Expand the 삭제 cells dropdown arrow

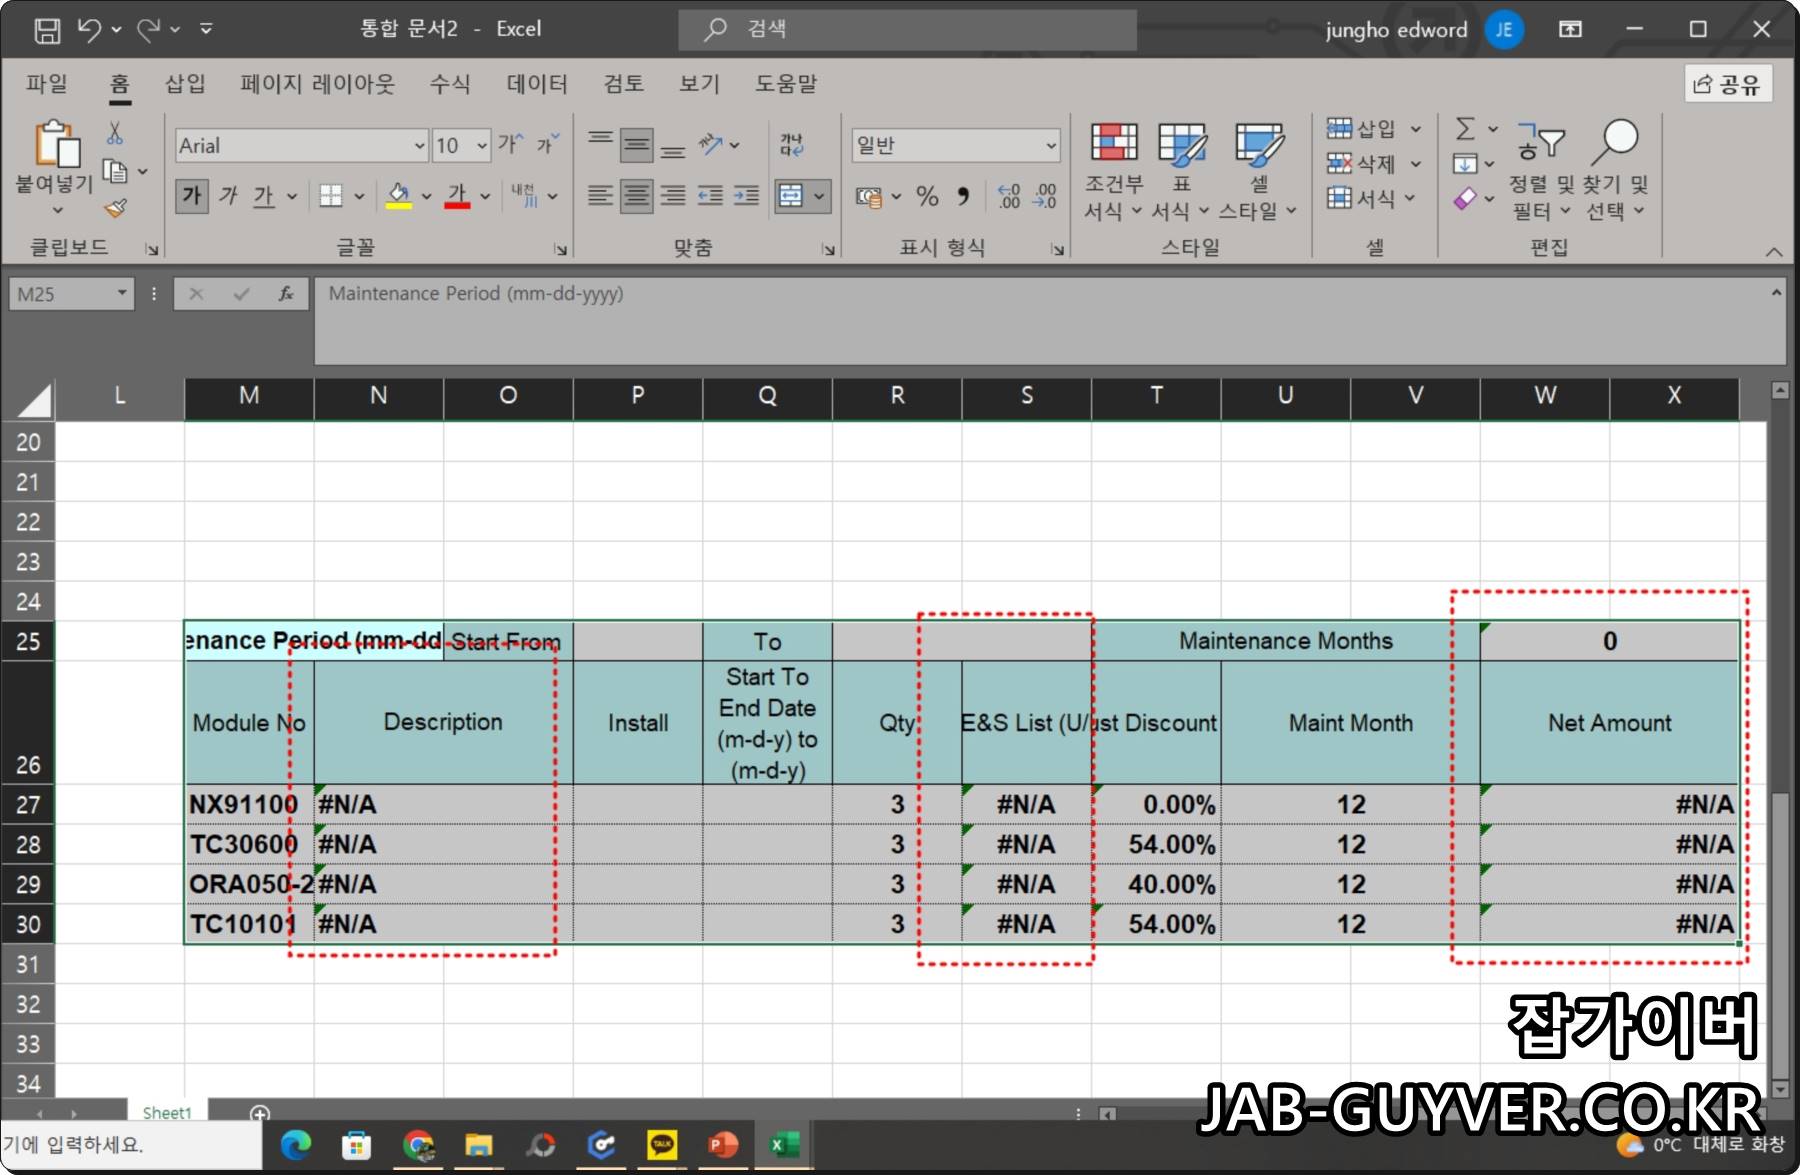pyautogui.click(x=1415, y=164)
